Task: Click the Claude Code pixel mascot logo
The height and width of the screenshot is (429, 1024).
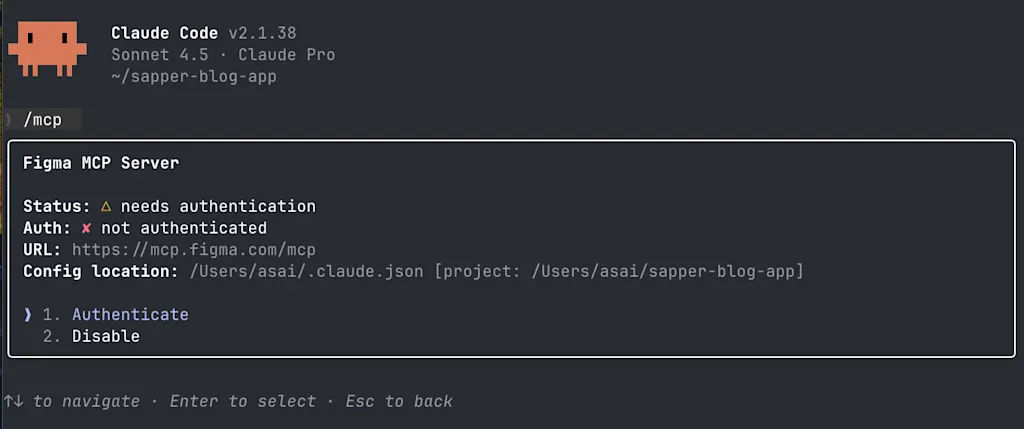Action: (47, 48)
